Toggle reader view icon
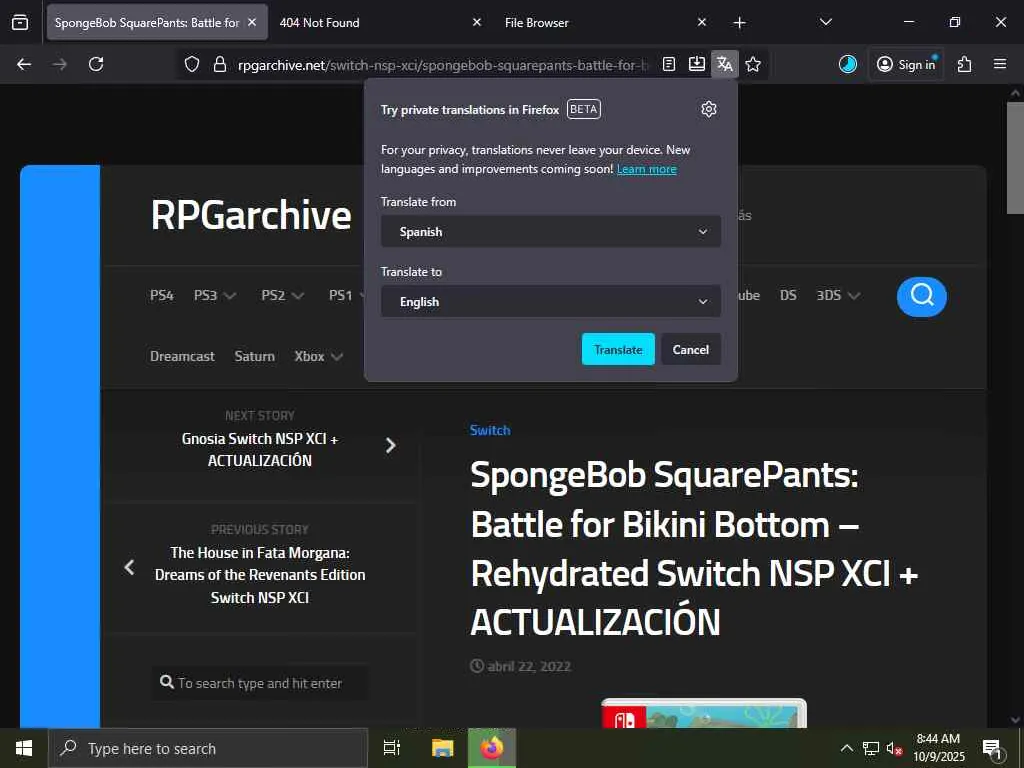Screen dimensions: 1024x768 pos(669,64)
